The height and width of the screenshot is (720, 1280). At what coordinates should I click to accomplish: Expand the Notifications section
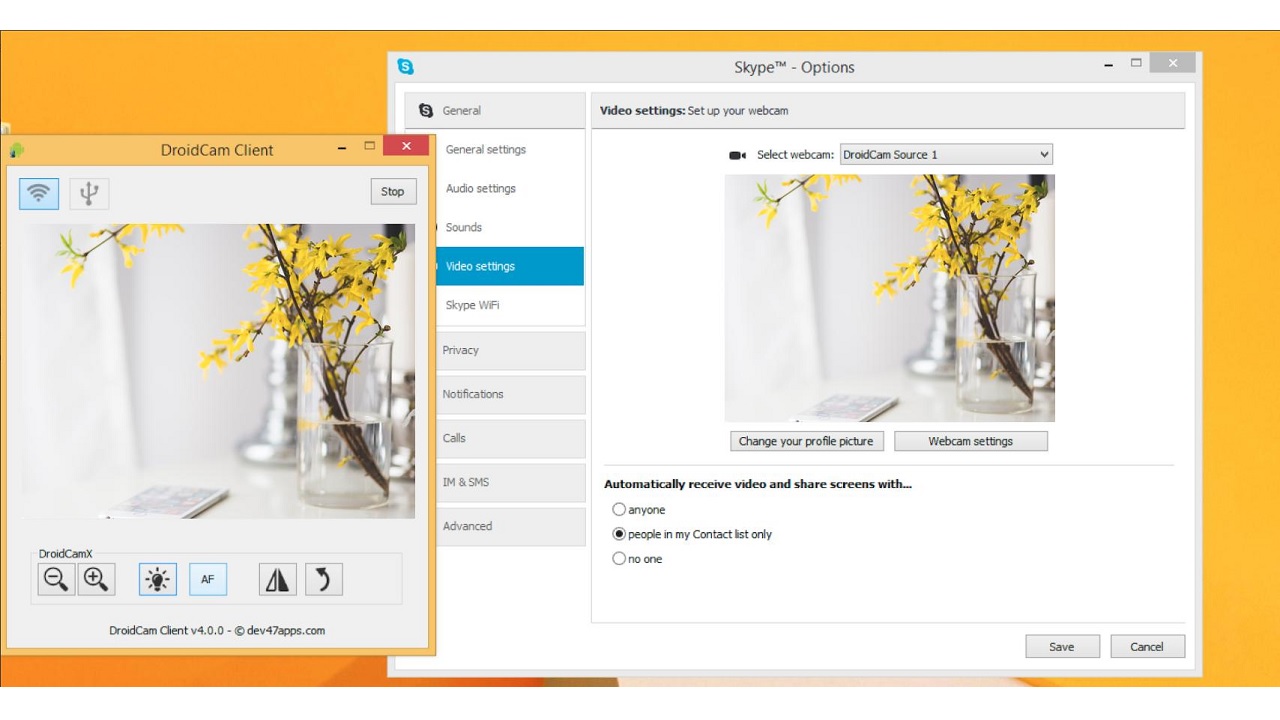click(x=511, y=395)
